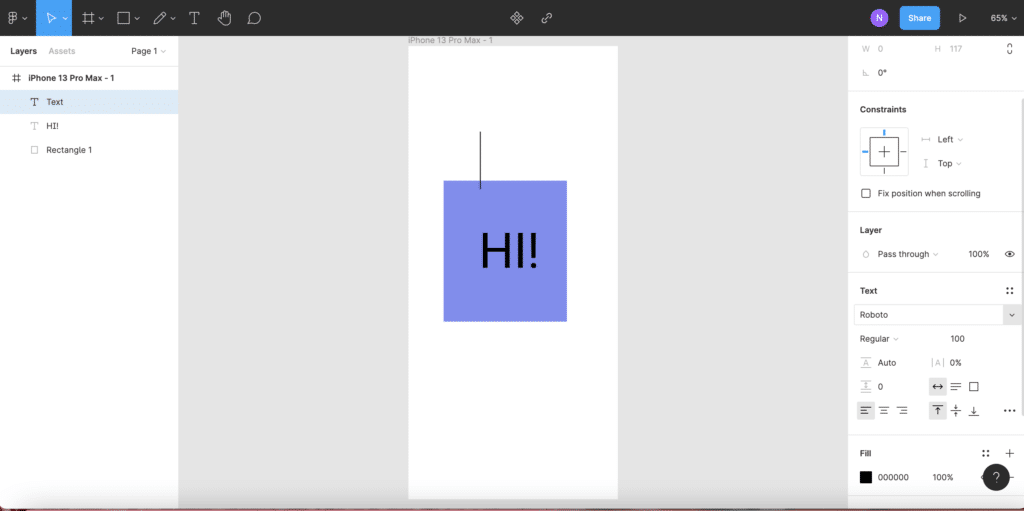
Task: Select the Text tool
Action: pos(194,18)
